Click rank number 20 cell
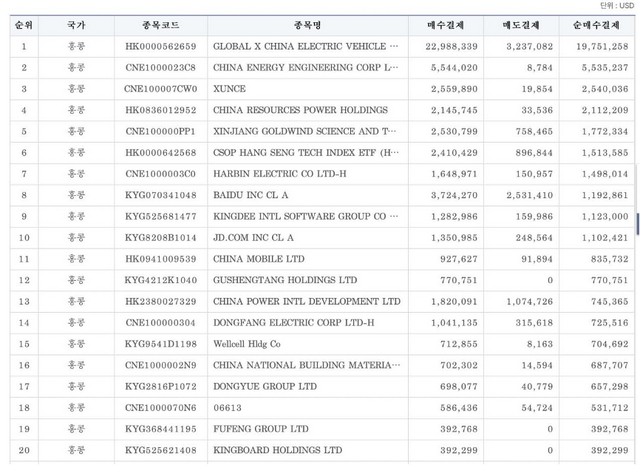 pos(24,450)
